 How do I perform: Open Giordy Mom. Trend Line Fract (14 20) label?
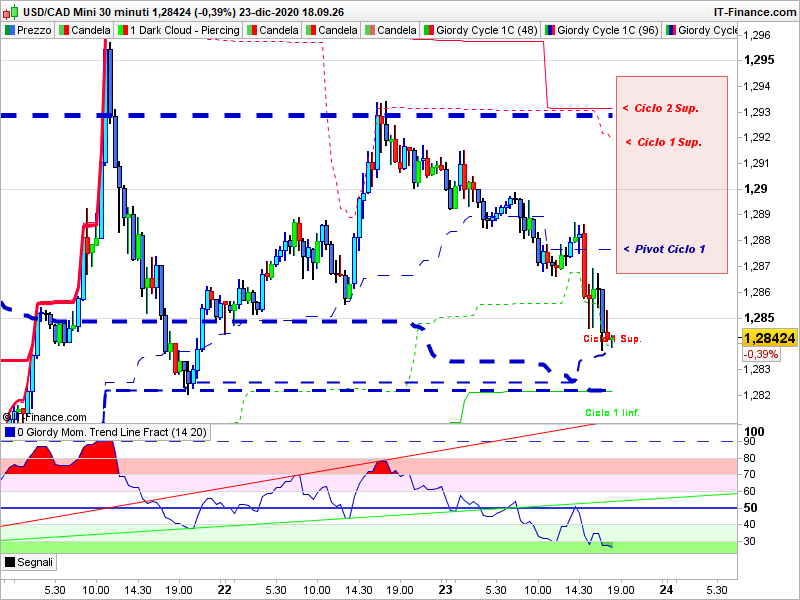pyautogui.click(x=106, y=432)
